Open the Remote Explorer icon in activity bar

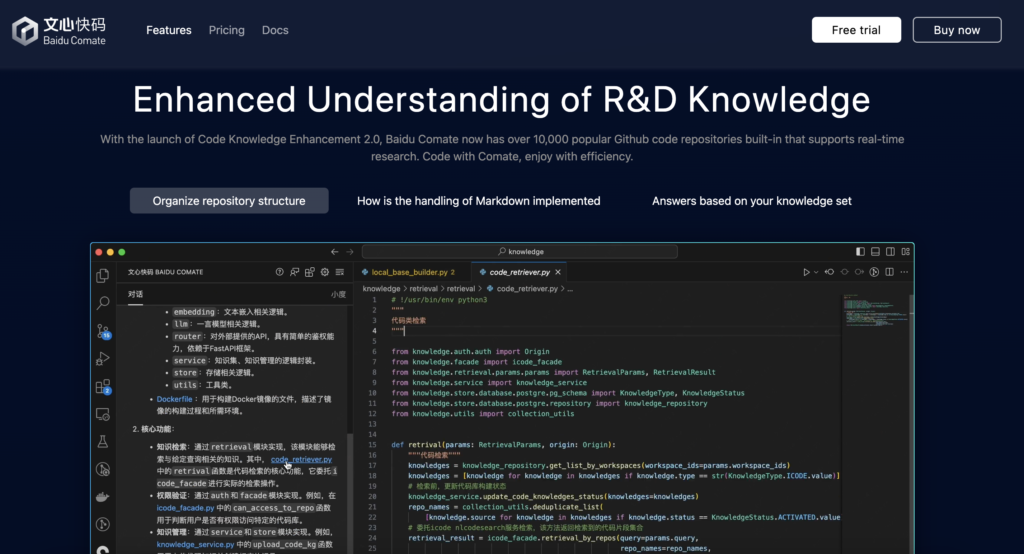(x=103, y=414)
